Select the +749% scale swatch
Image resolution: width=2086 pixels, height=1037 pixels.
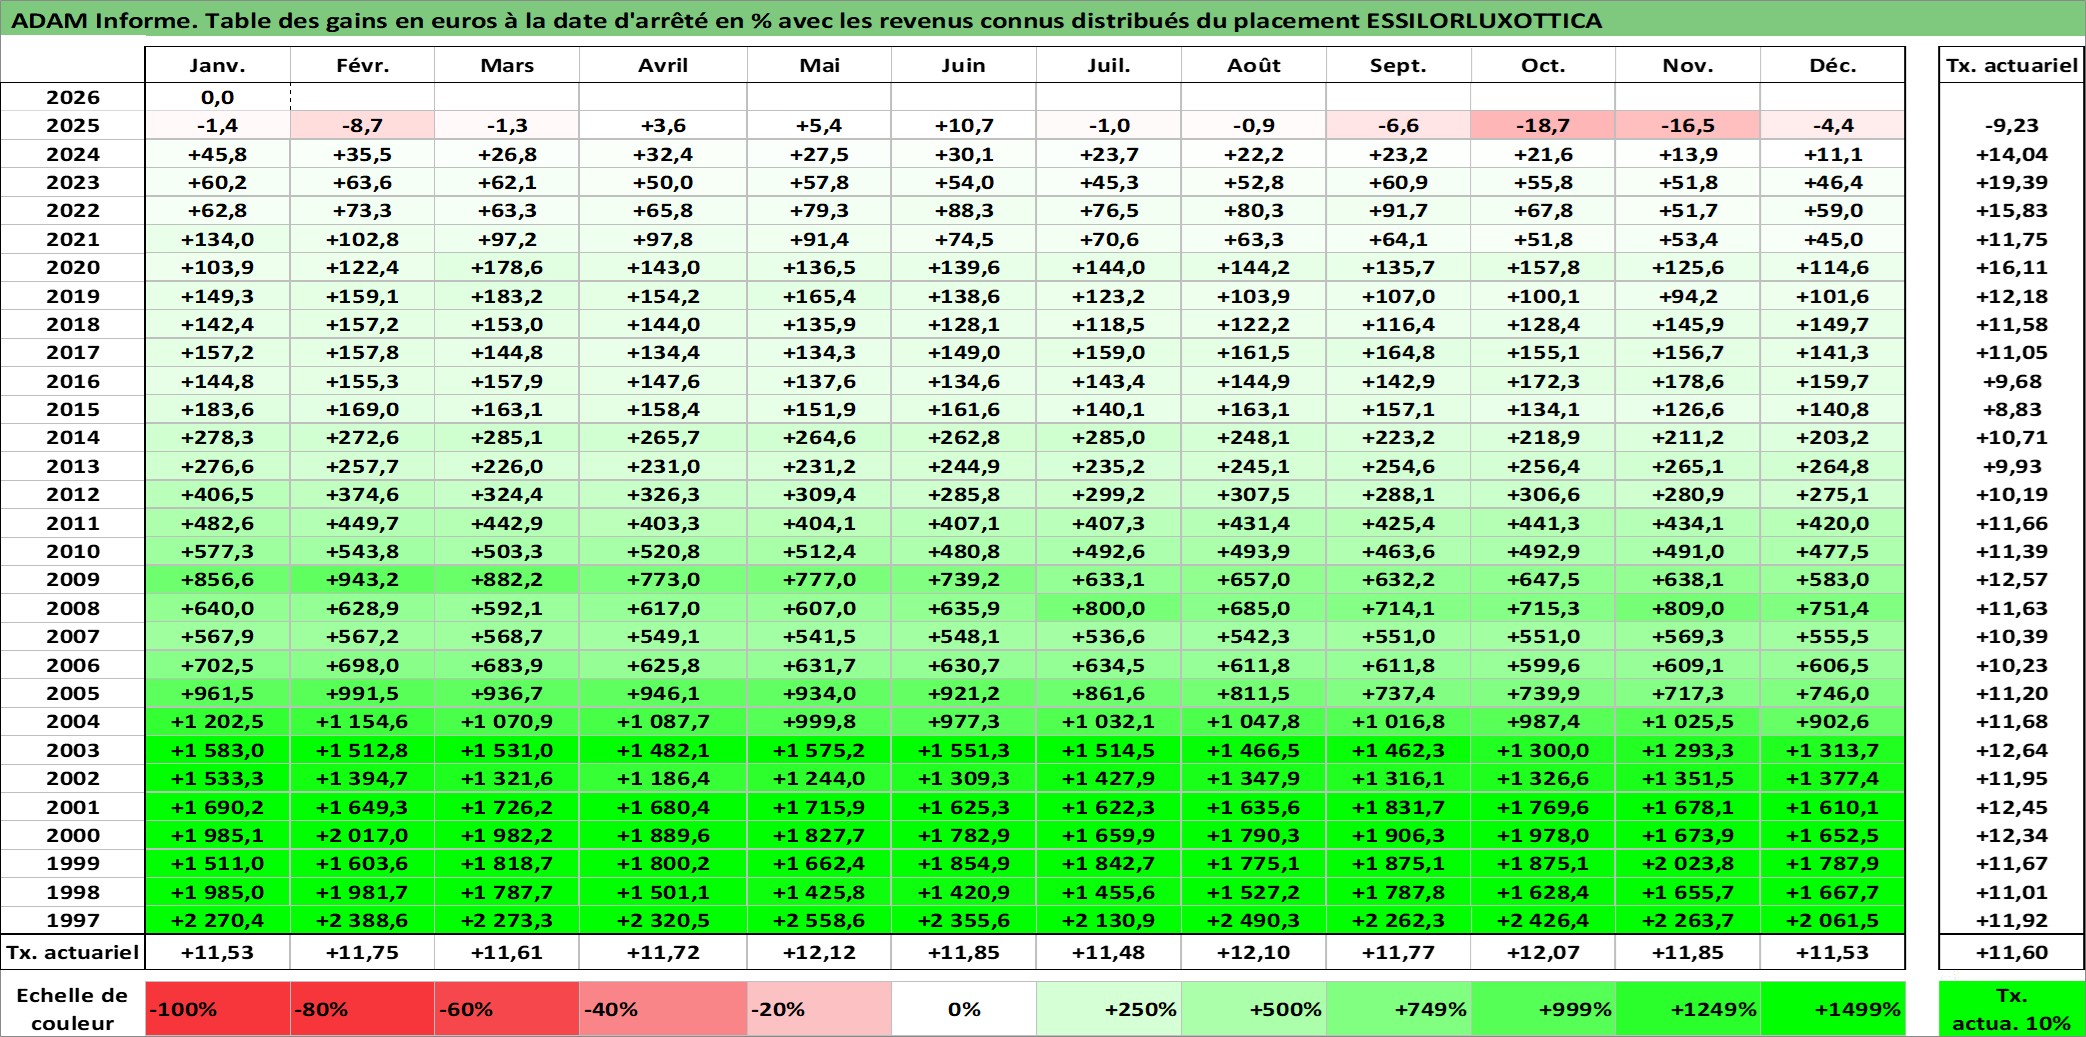(x=1398, y=1009)
